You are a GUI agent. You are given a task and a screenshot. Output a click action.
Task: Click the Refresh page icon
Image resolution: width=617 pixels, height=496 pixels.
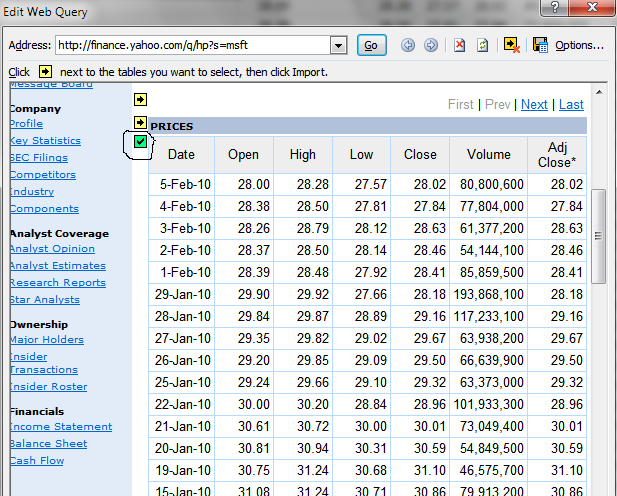[482, 45]
